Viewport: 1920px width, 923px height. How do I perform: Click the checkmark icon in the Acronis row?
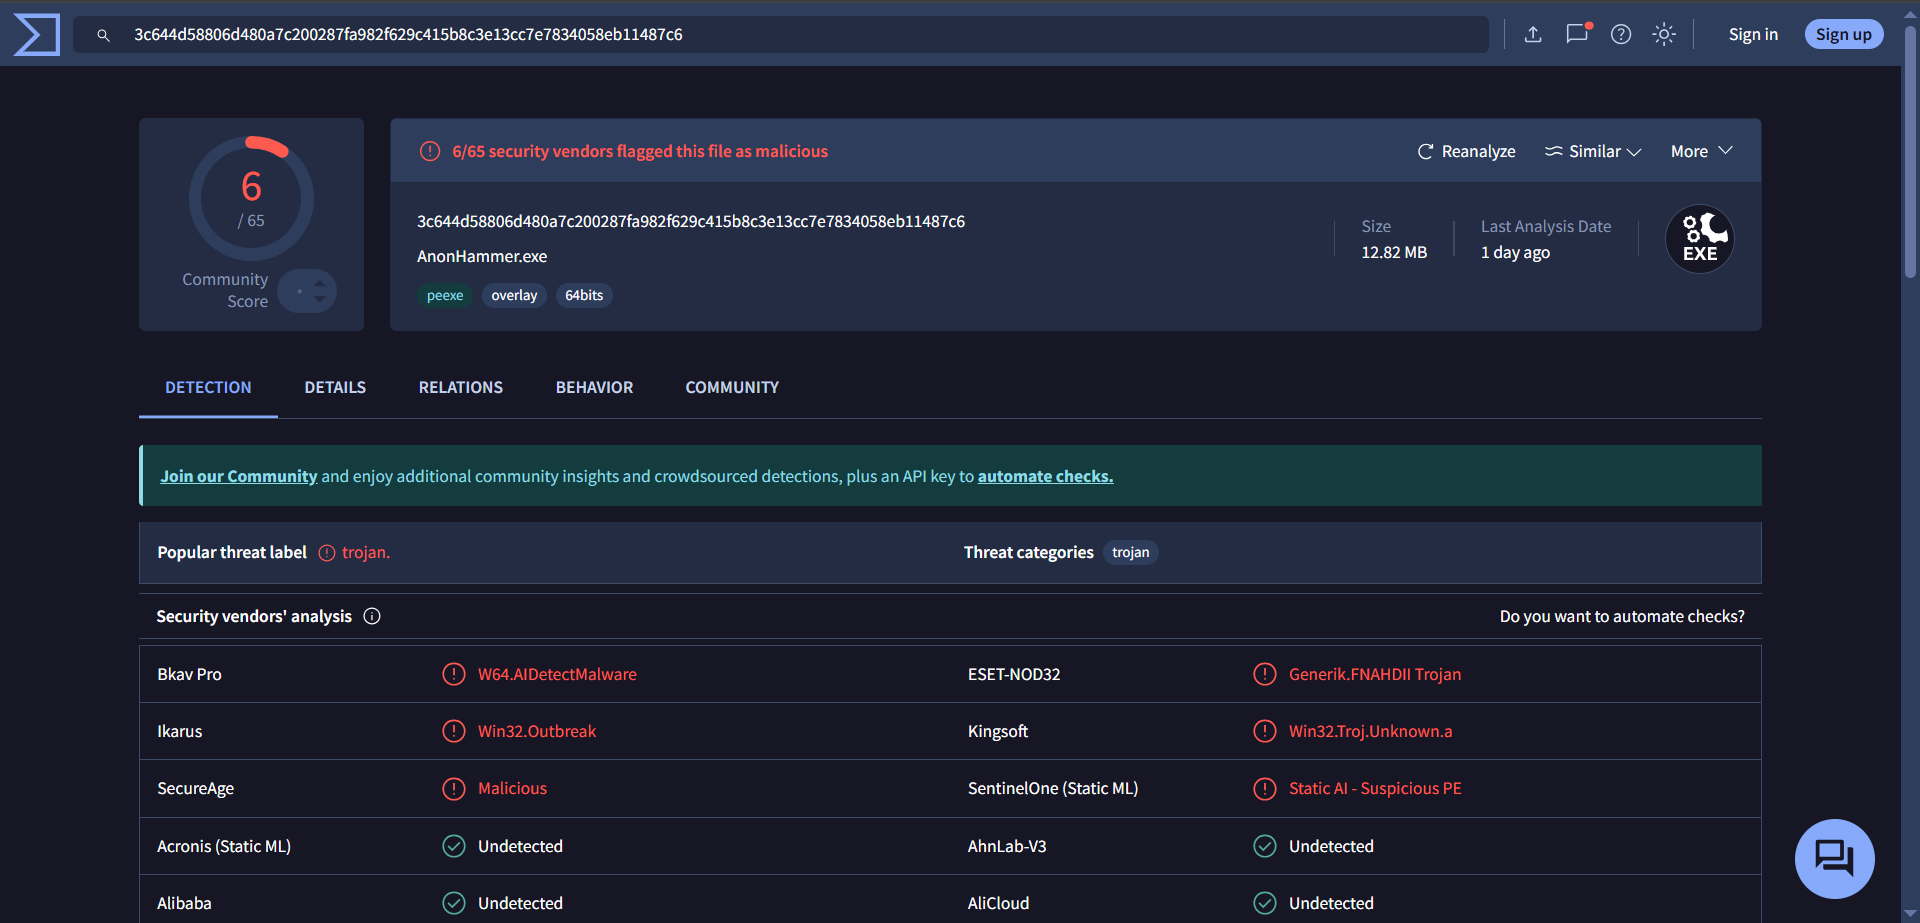[454, 846]
